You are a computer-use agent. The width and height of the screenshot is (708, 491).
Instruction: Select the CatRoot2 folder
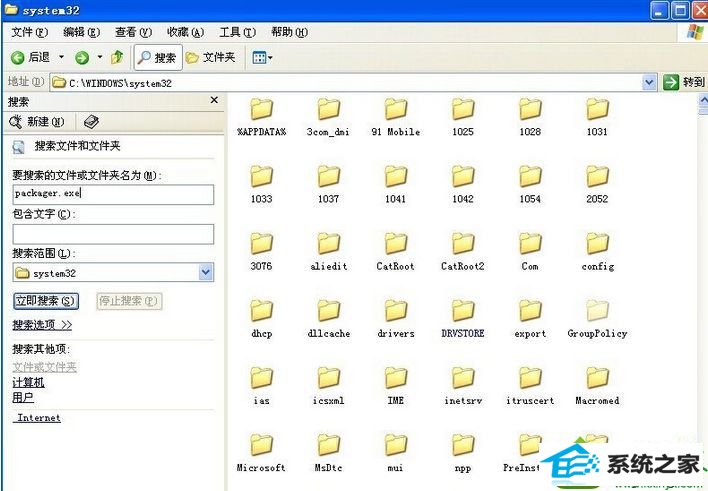(x=463, y=252)
